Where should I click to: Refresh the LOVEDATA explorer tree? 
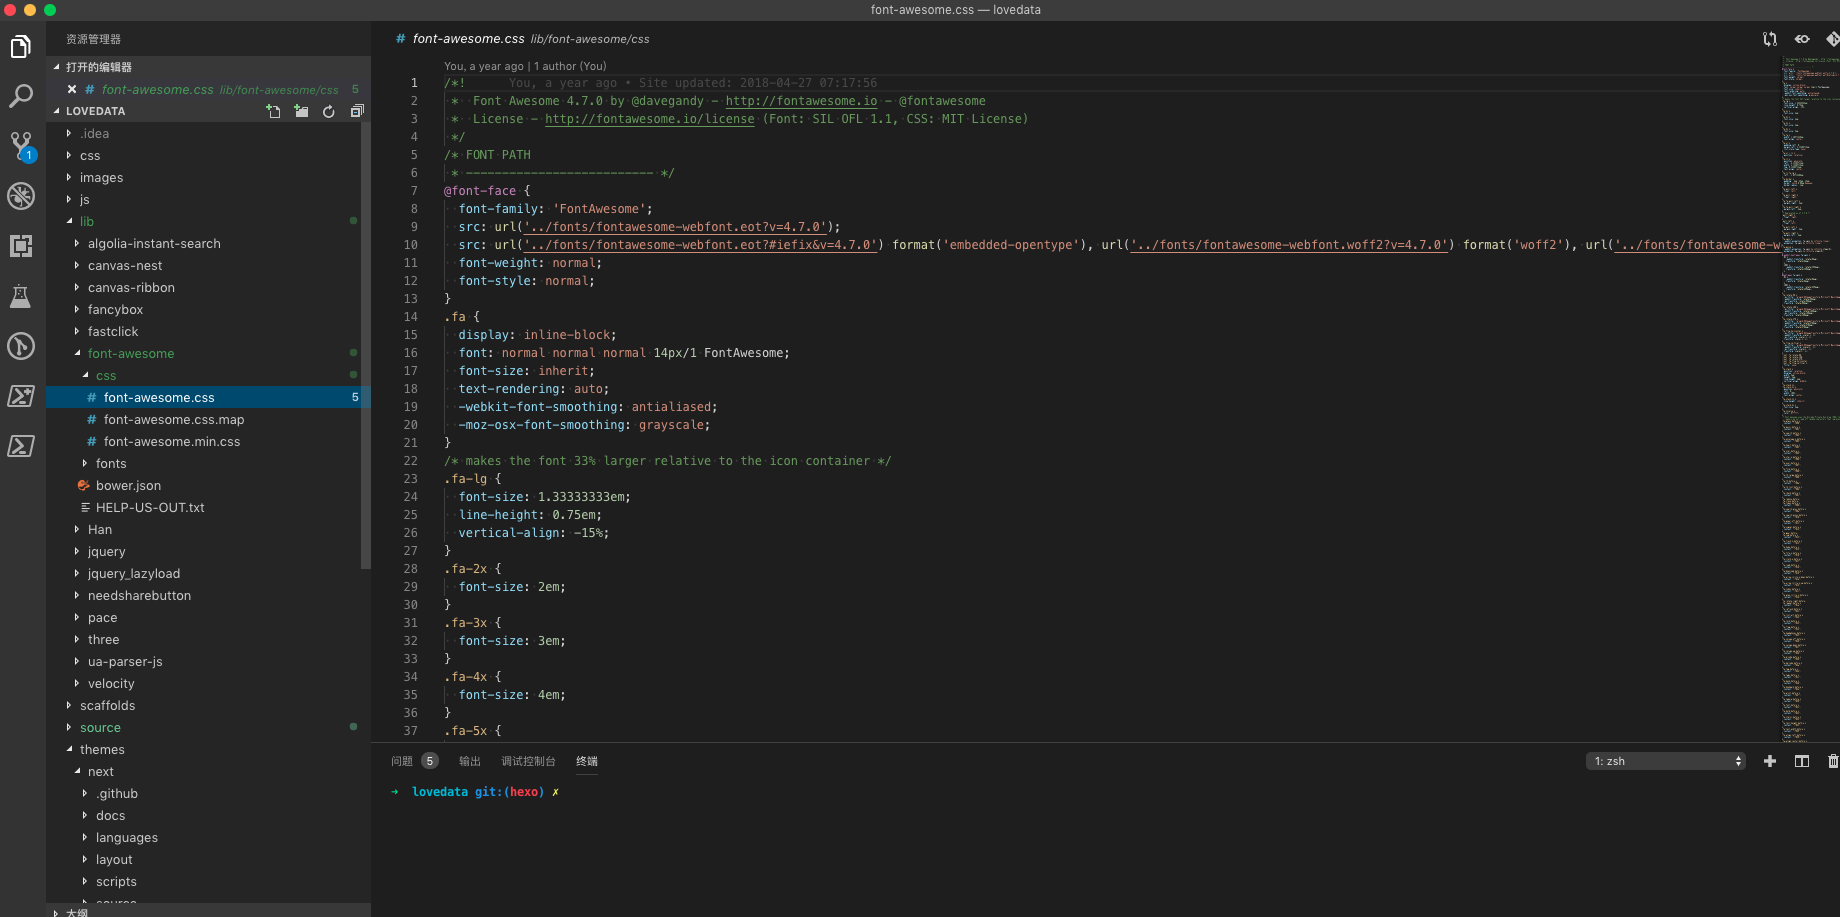point(329,111)
